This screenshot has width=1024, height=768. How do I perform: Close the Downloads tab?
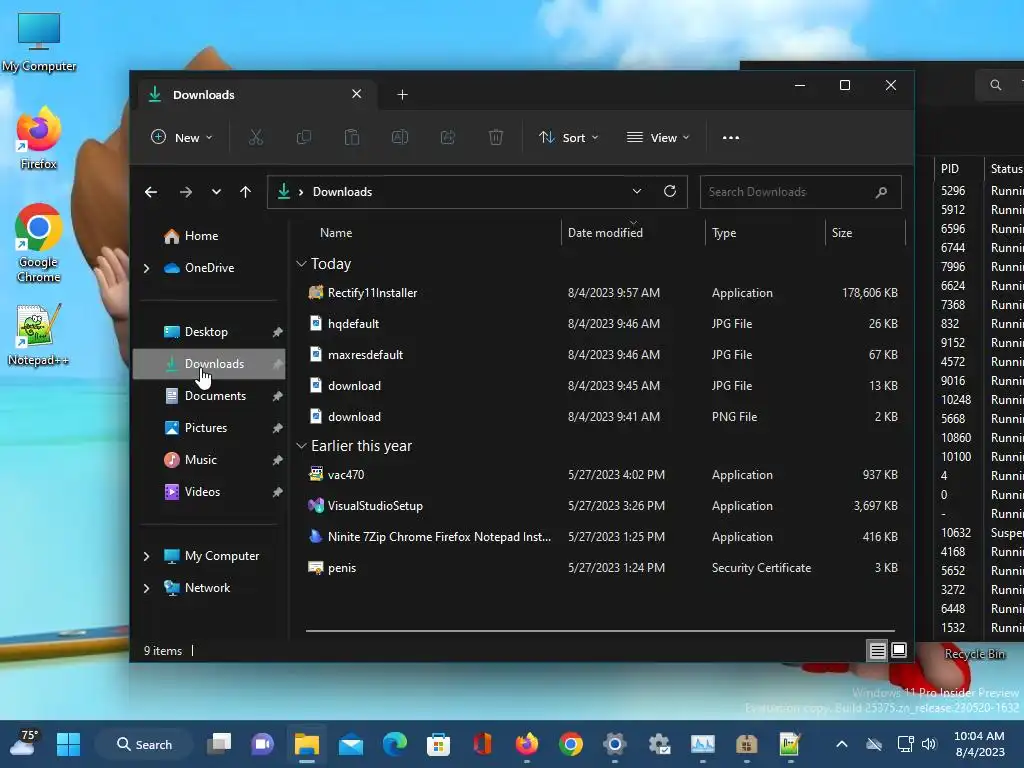point(357,94)
